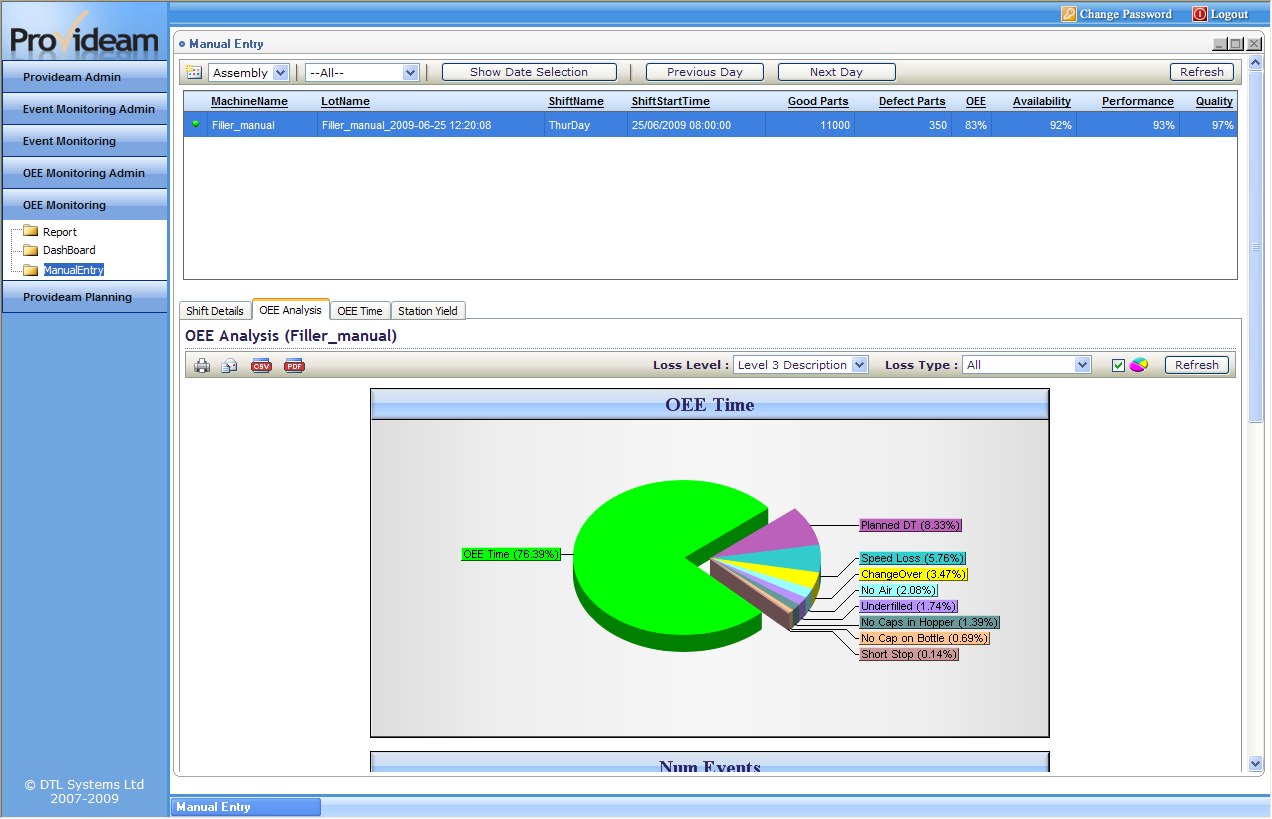
Task: Click the OEE Time (76.39%) label
Action: coord(511,554)
